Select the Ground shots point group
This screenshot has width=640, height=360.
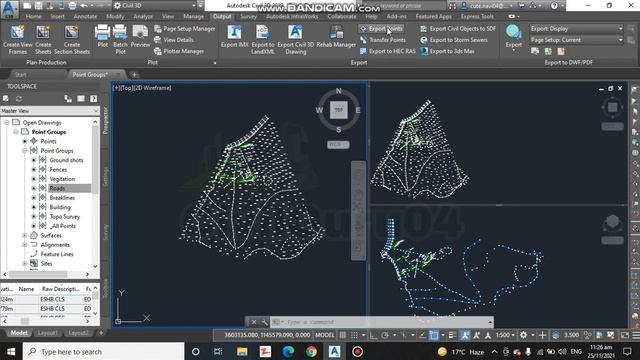tap(66, 160)
